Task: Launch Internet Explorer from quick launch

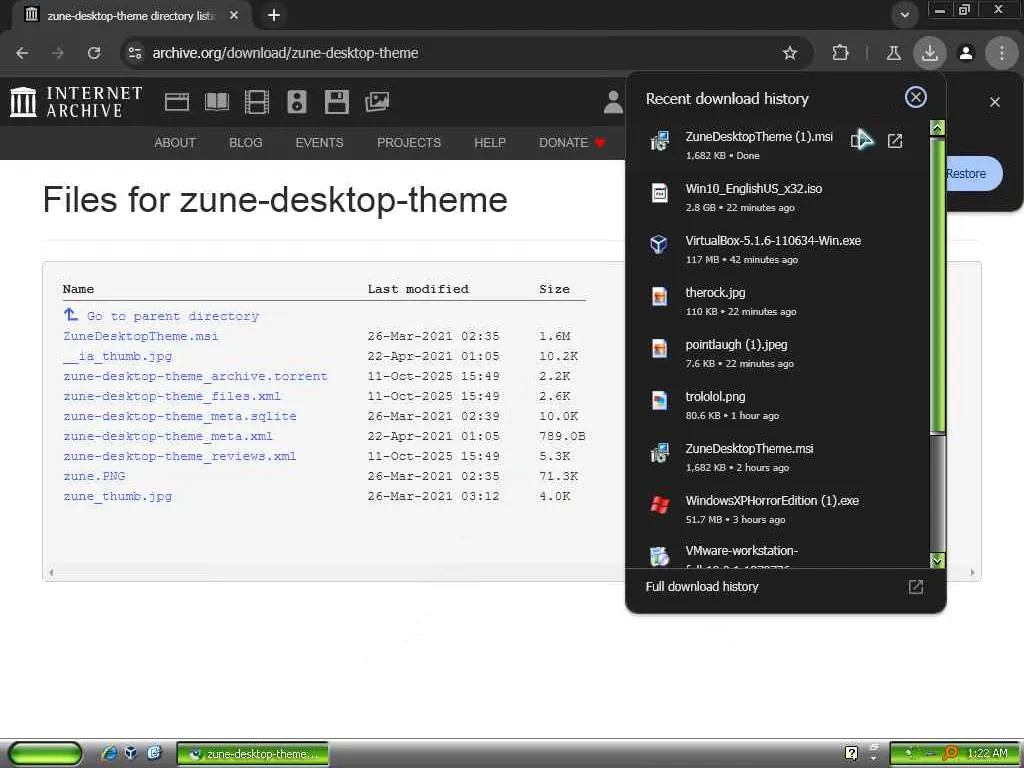Action: (x=109, y=753)
